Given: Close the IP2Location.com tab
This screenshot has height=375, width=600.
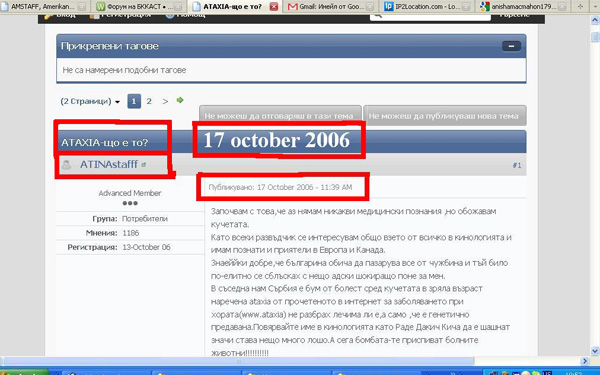Looking at the screenshot, I should (x=466, y=7).
